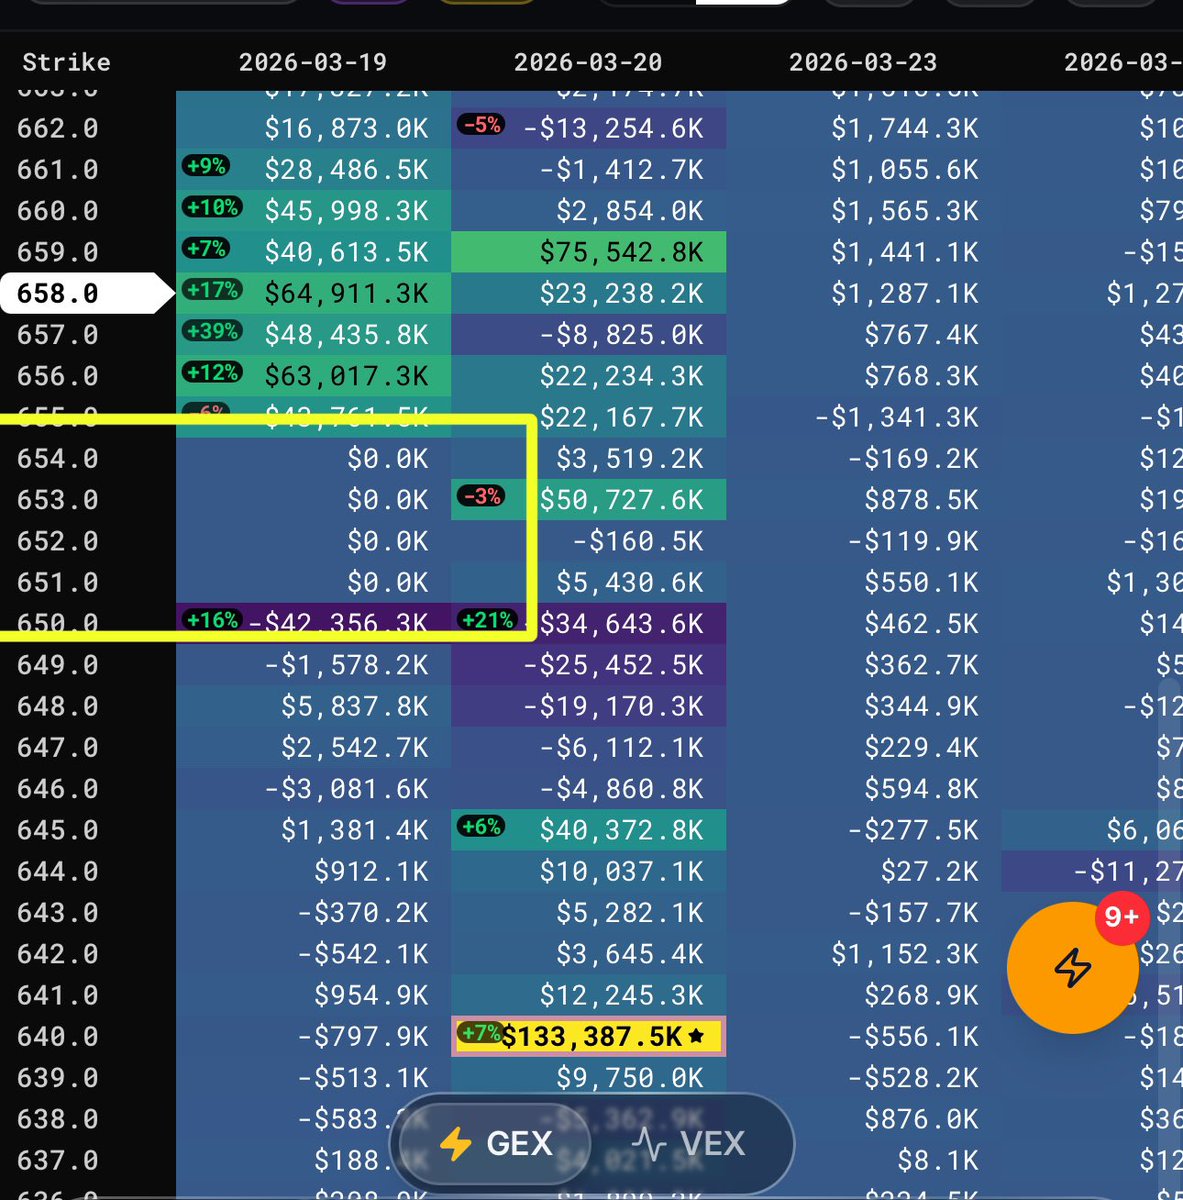1183x1200 pixels.
Task: Click the -$19,170.3K cell
Action: pyautogui.click(x=589, y=706)
